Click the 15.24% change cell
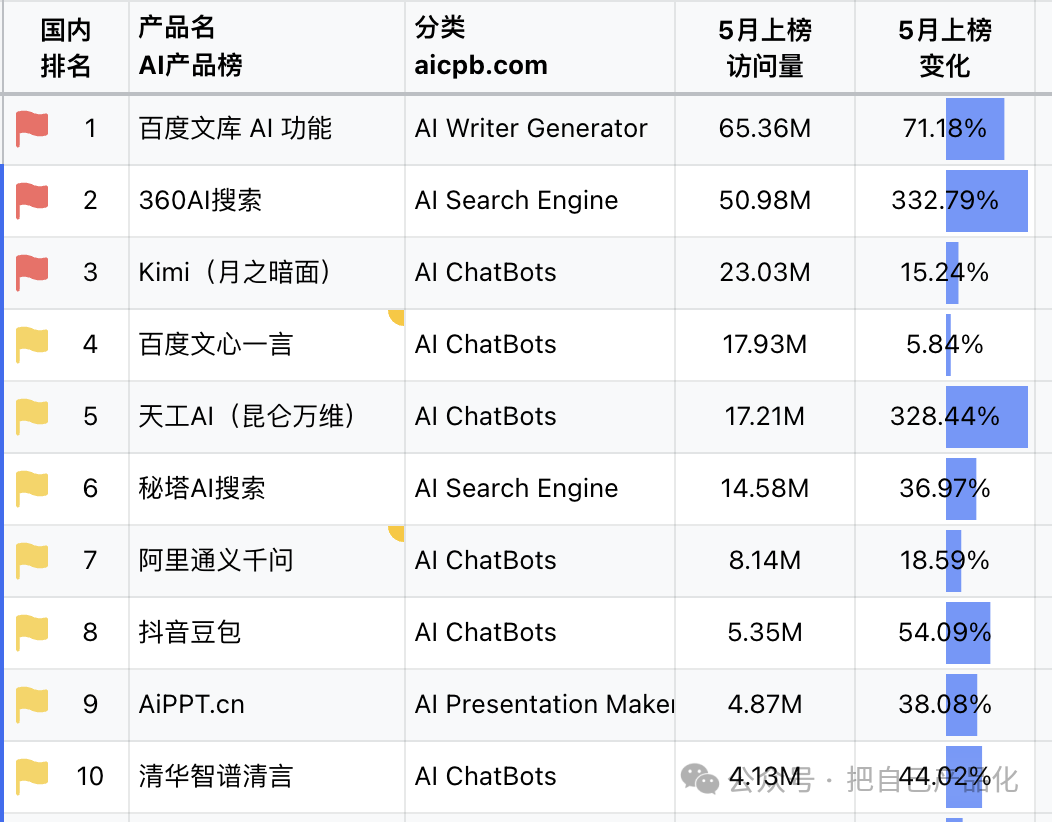1052x822 pixels. pyautogui.click(x=945, y=272)
